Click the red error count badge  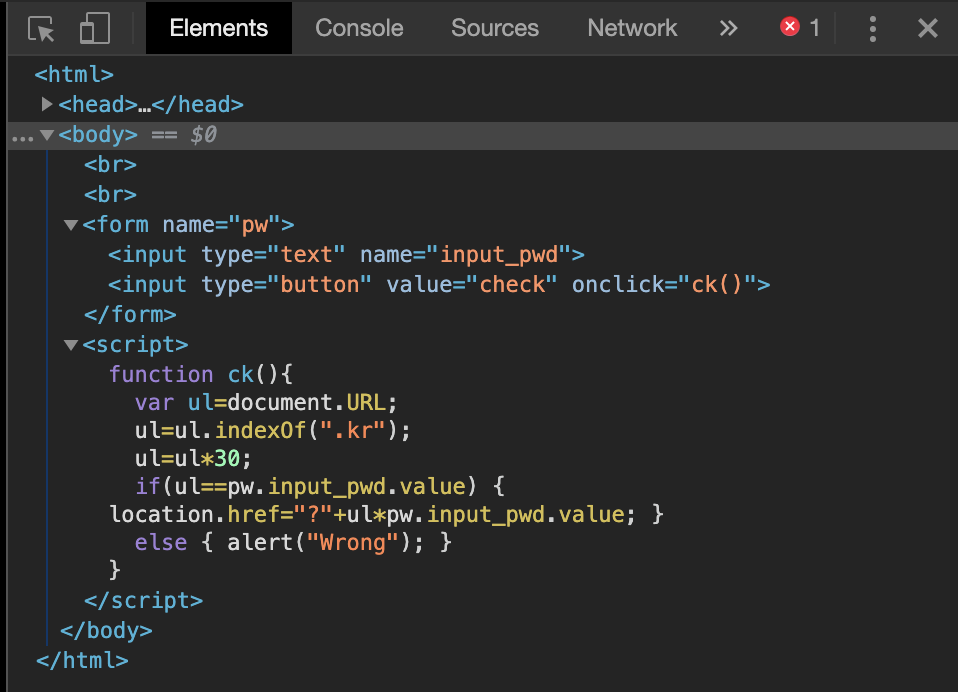(x=800, y=27)
